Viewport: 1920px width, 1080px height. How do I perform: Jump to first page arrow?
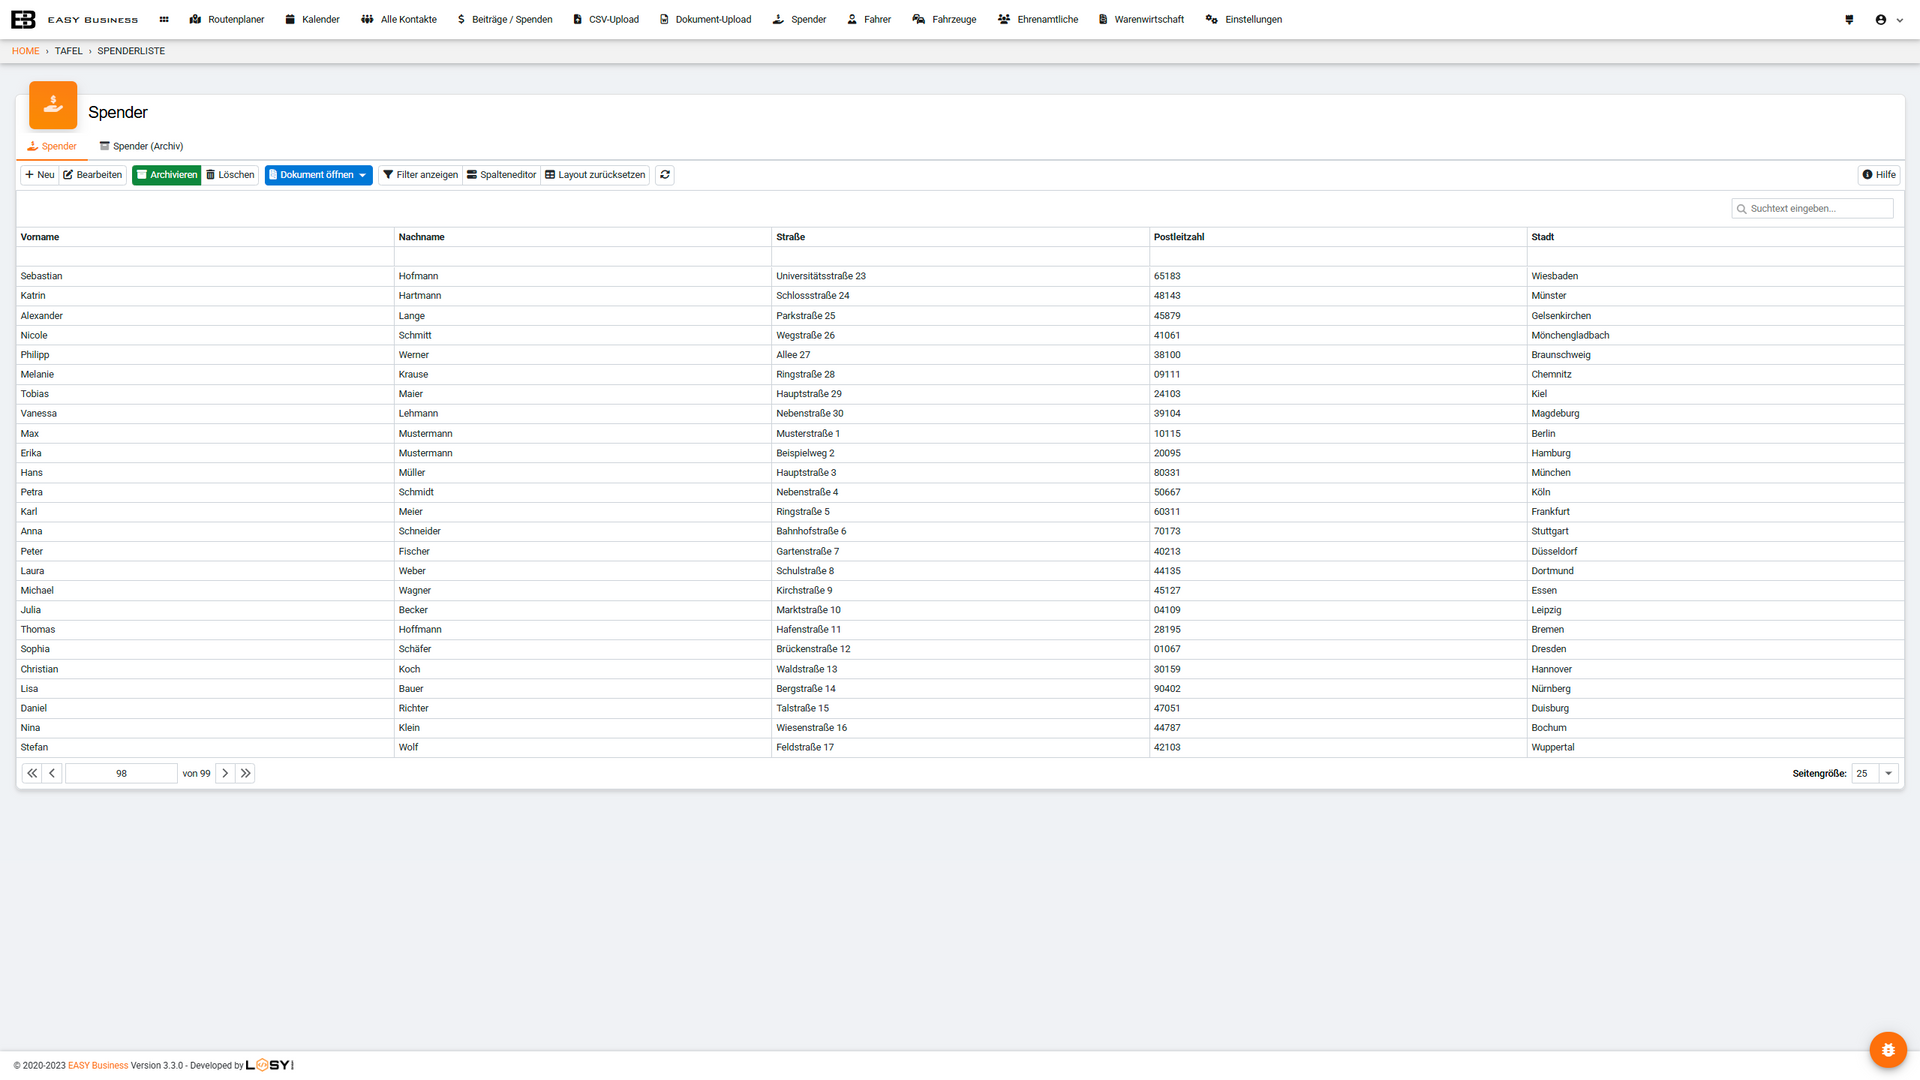(32, 773)
